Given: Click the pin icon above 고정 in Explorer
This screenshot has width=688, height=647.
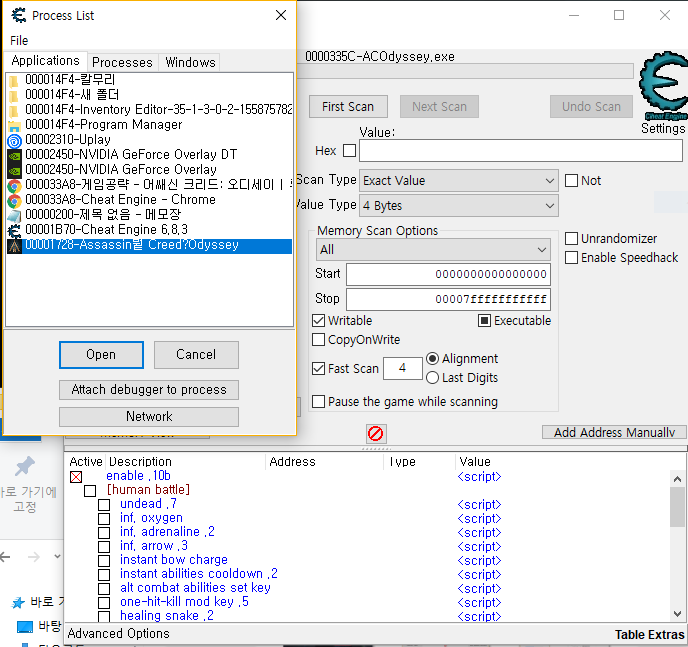Looking at the screenshot, I should pyautogui.click(x=25, y=466).
